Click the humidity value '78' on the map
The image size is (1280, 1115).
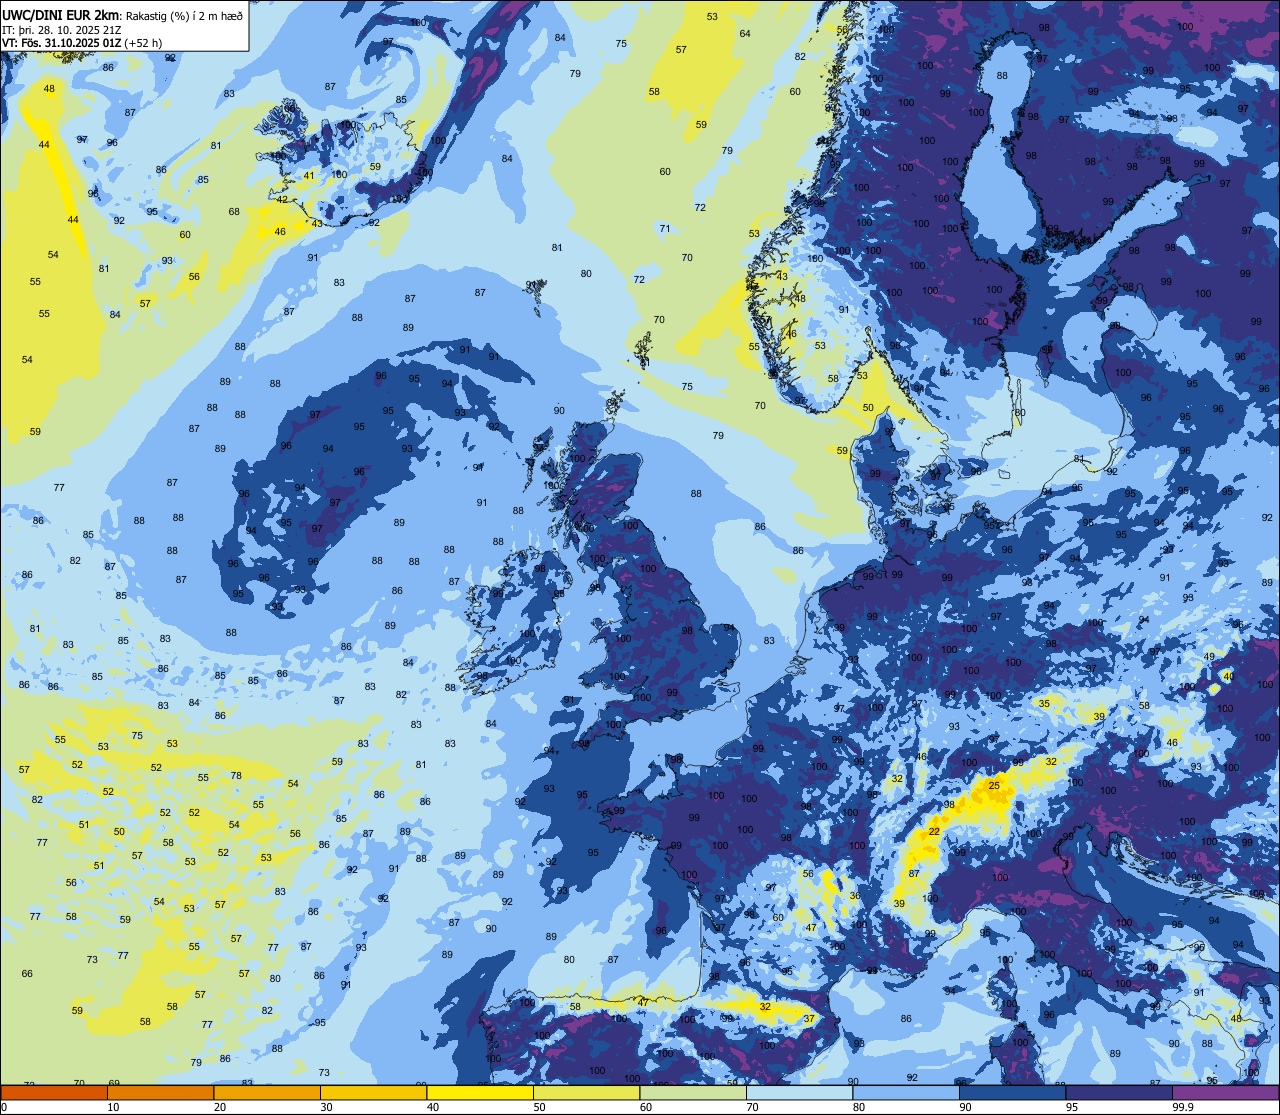pos(236,776)
